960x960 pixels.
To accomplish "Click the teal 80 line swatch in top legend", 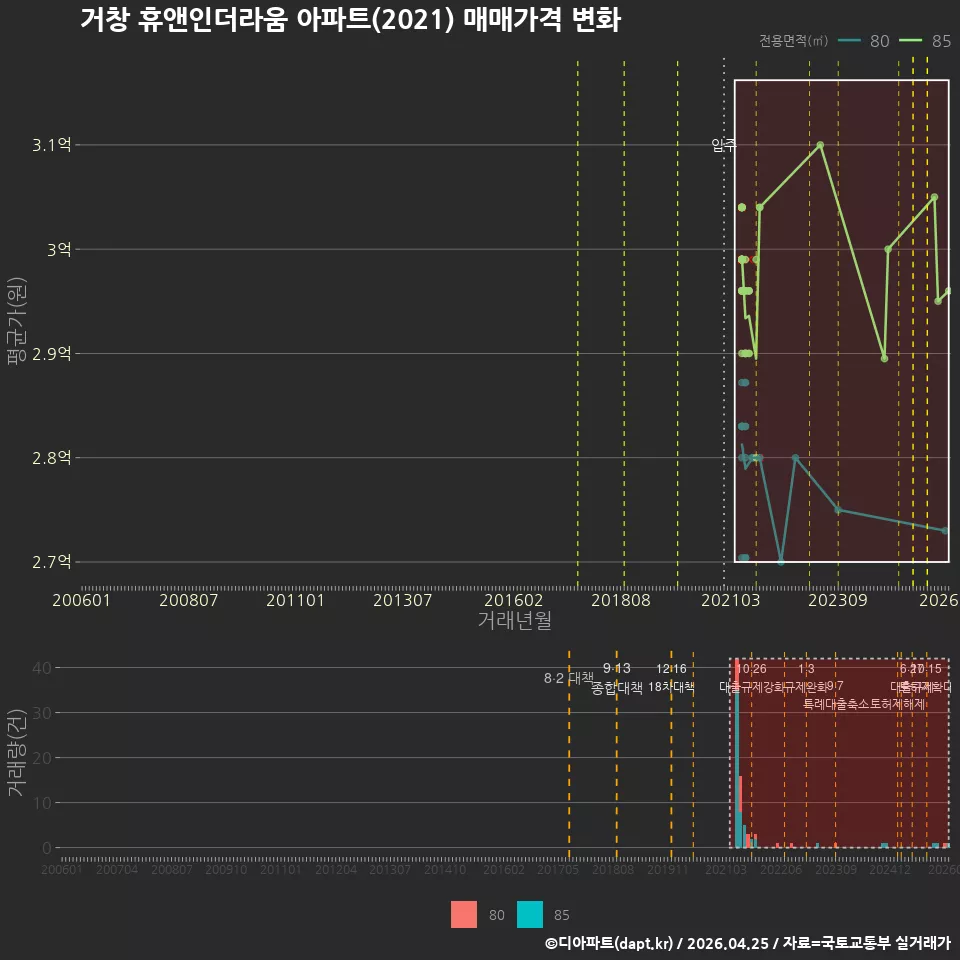I will click(849, 40).
